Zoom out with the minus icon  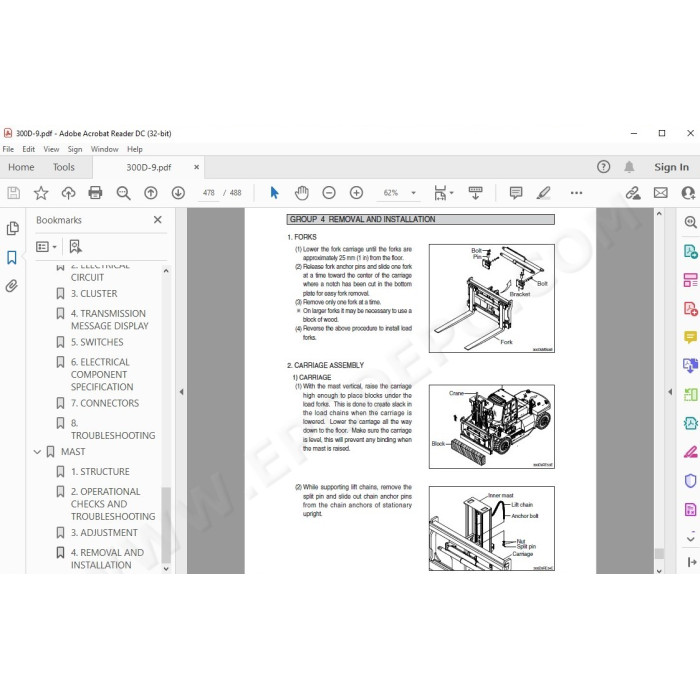[x=329, y=193]
